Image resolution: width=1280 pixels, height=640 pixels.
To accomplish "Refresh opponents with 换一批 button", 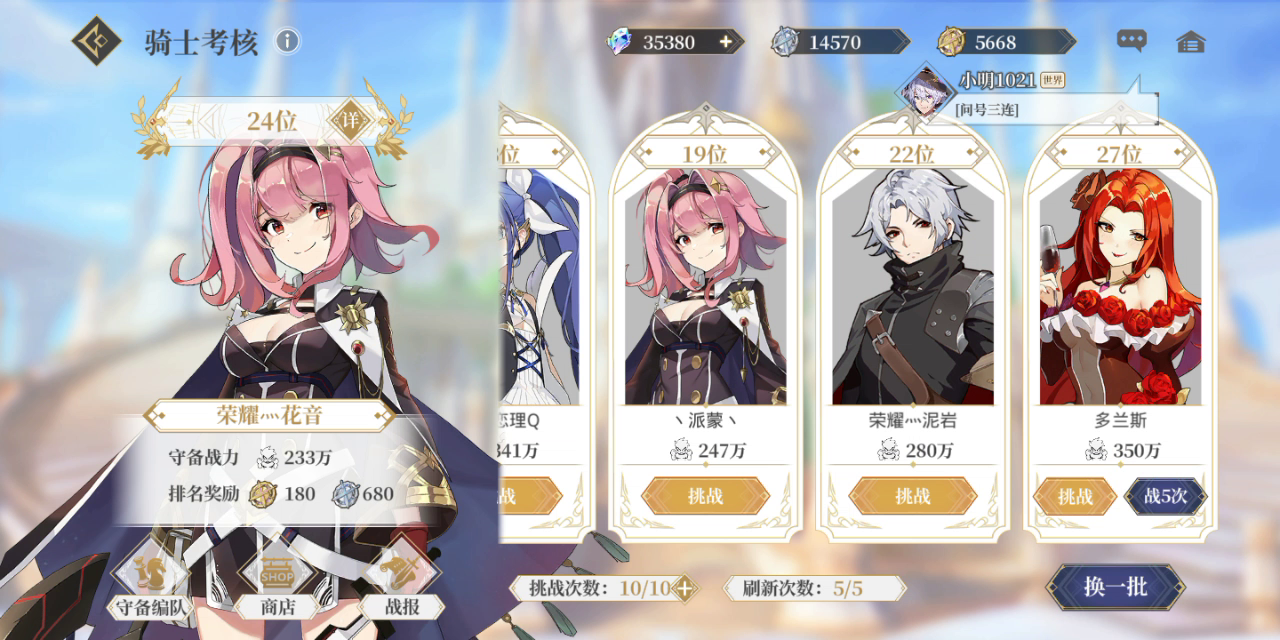I will [x=1116, y=587].
